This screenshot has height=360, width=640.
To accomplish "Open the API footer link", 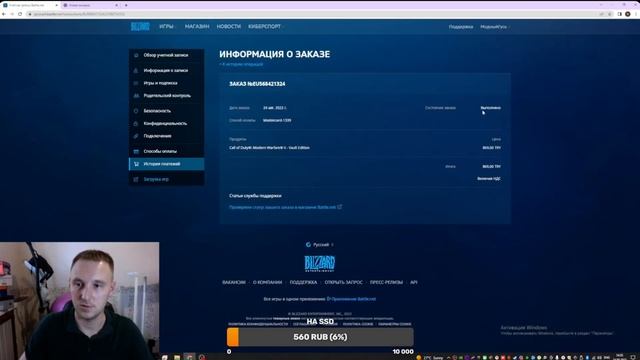I will tap(413, 282).
